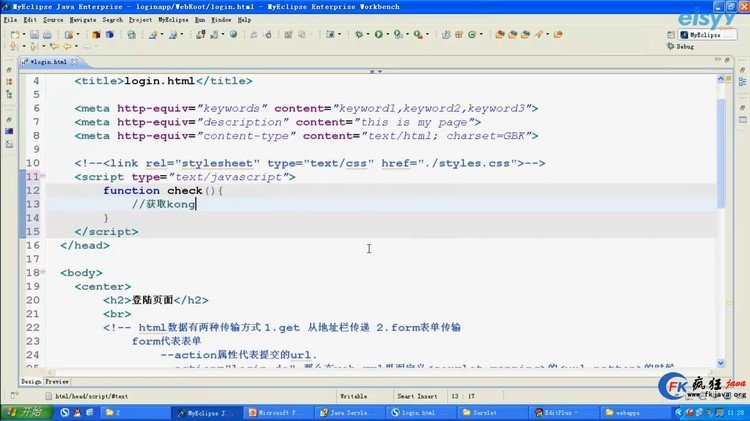The height and width of the screenshot is (421, 750).
Task: Click the first red-topped folder toolbar icon
Action: pyautogui.click(x=500, y=34)
